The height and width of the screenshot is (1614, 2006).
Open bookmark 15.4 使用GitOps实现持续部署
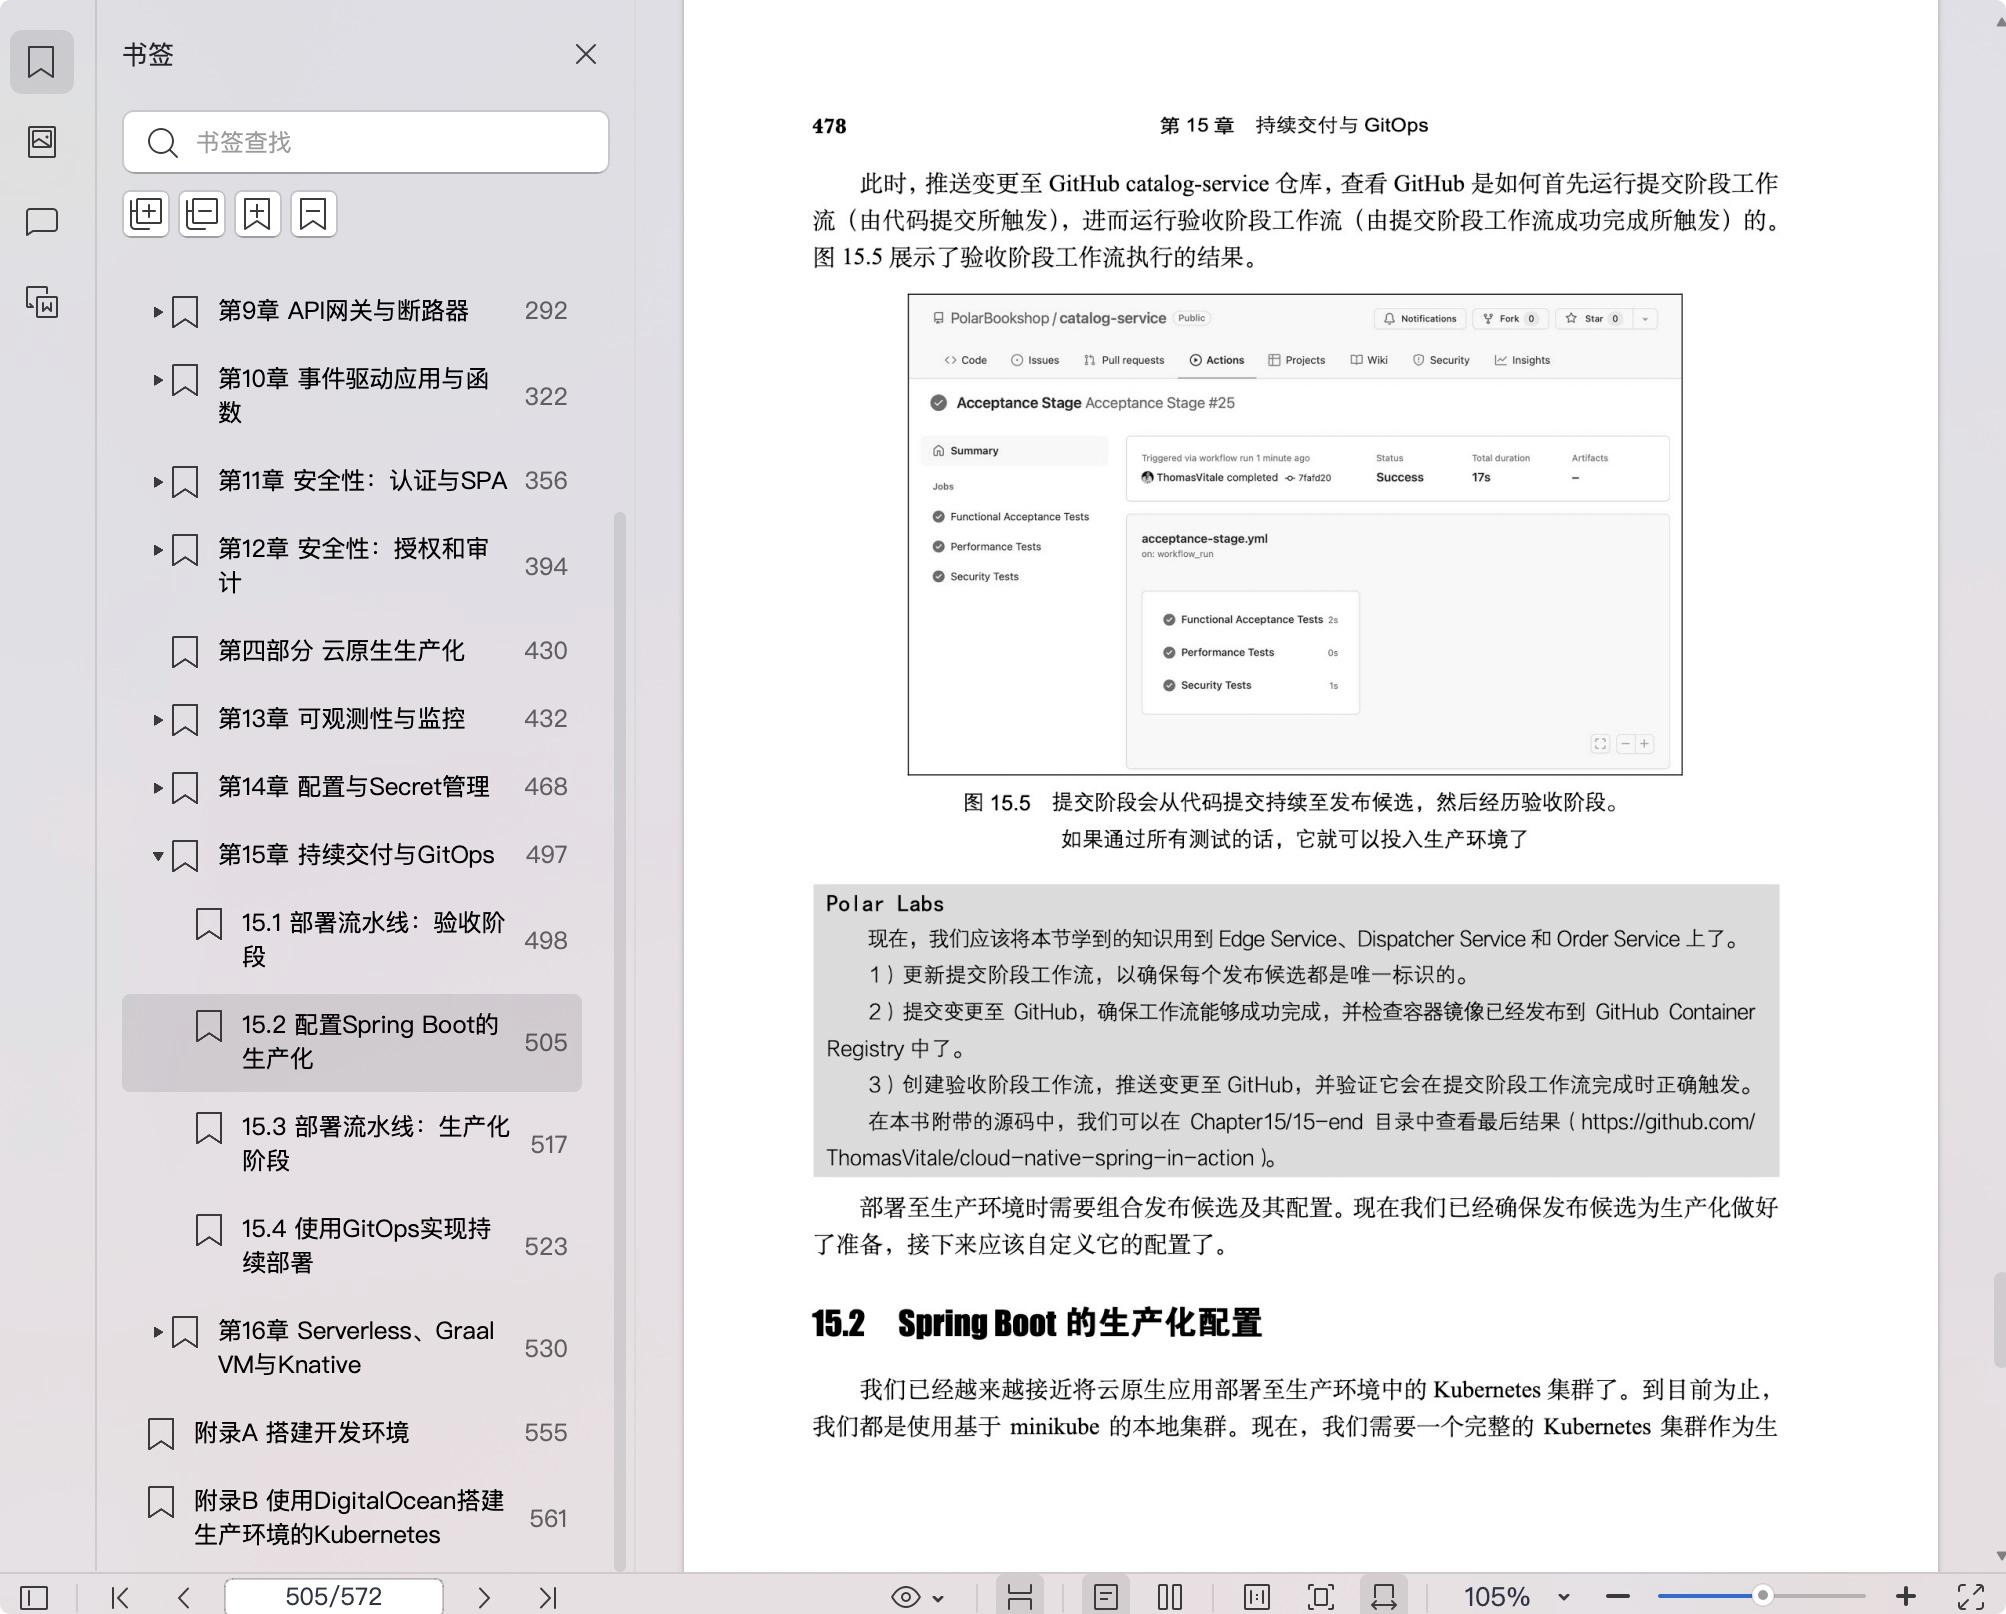click(352, 1246)
